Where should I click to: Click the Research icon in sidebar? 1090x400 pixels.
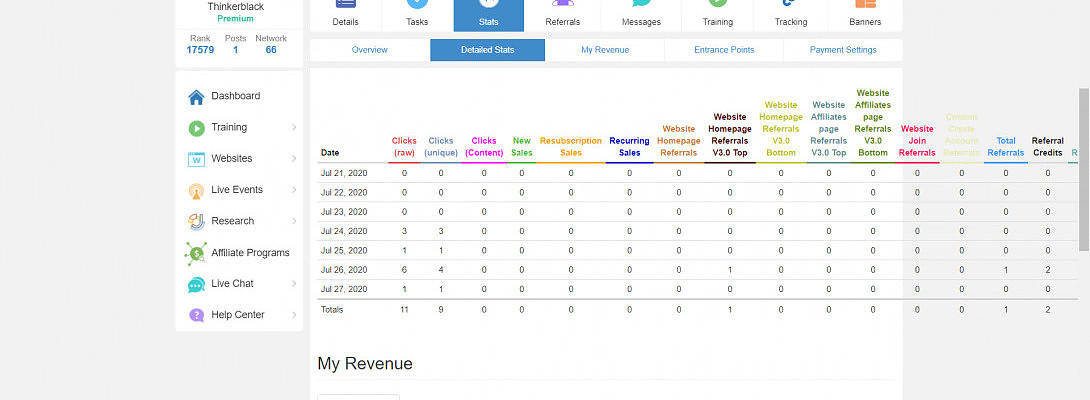pos(196,221)
